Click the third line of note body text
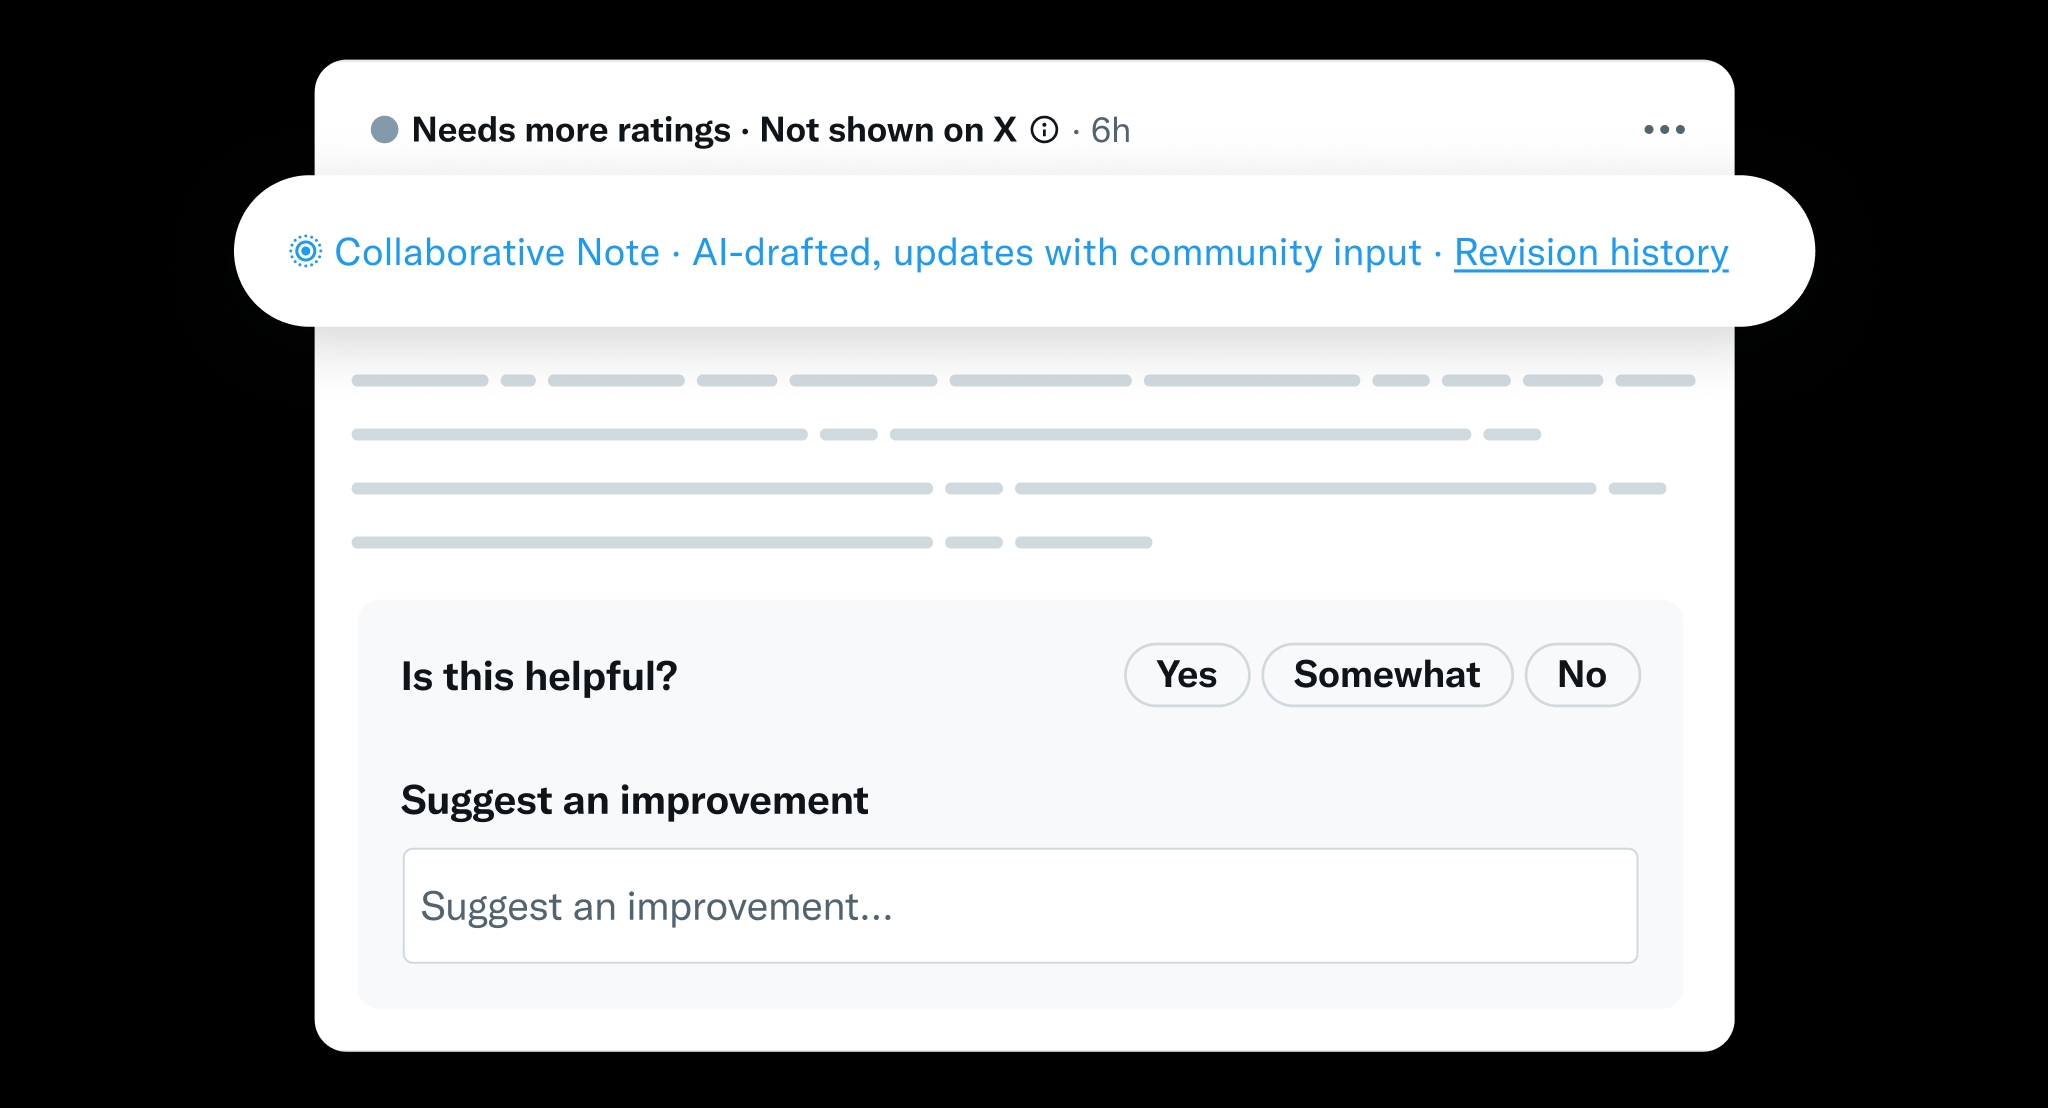Image resolution: width=2048 pixels, height=1108 pixels. pos(1008,489)
